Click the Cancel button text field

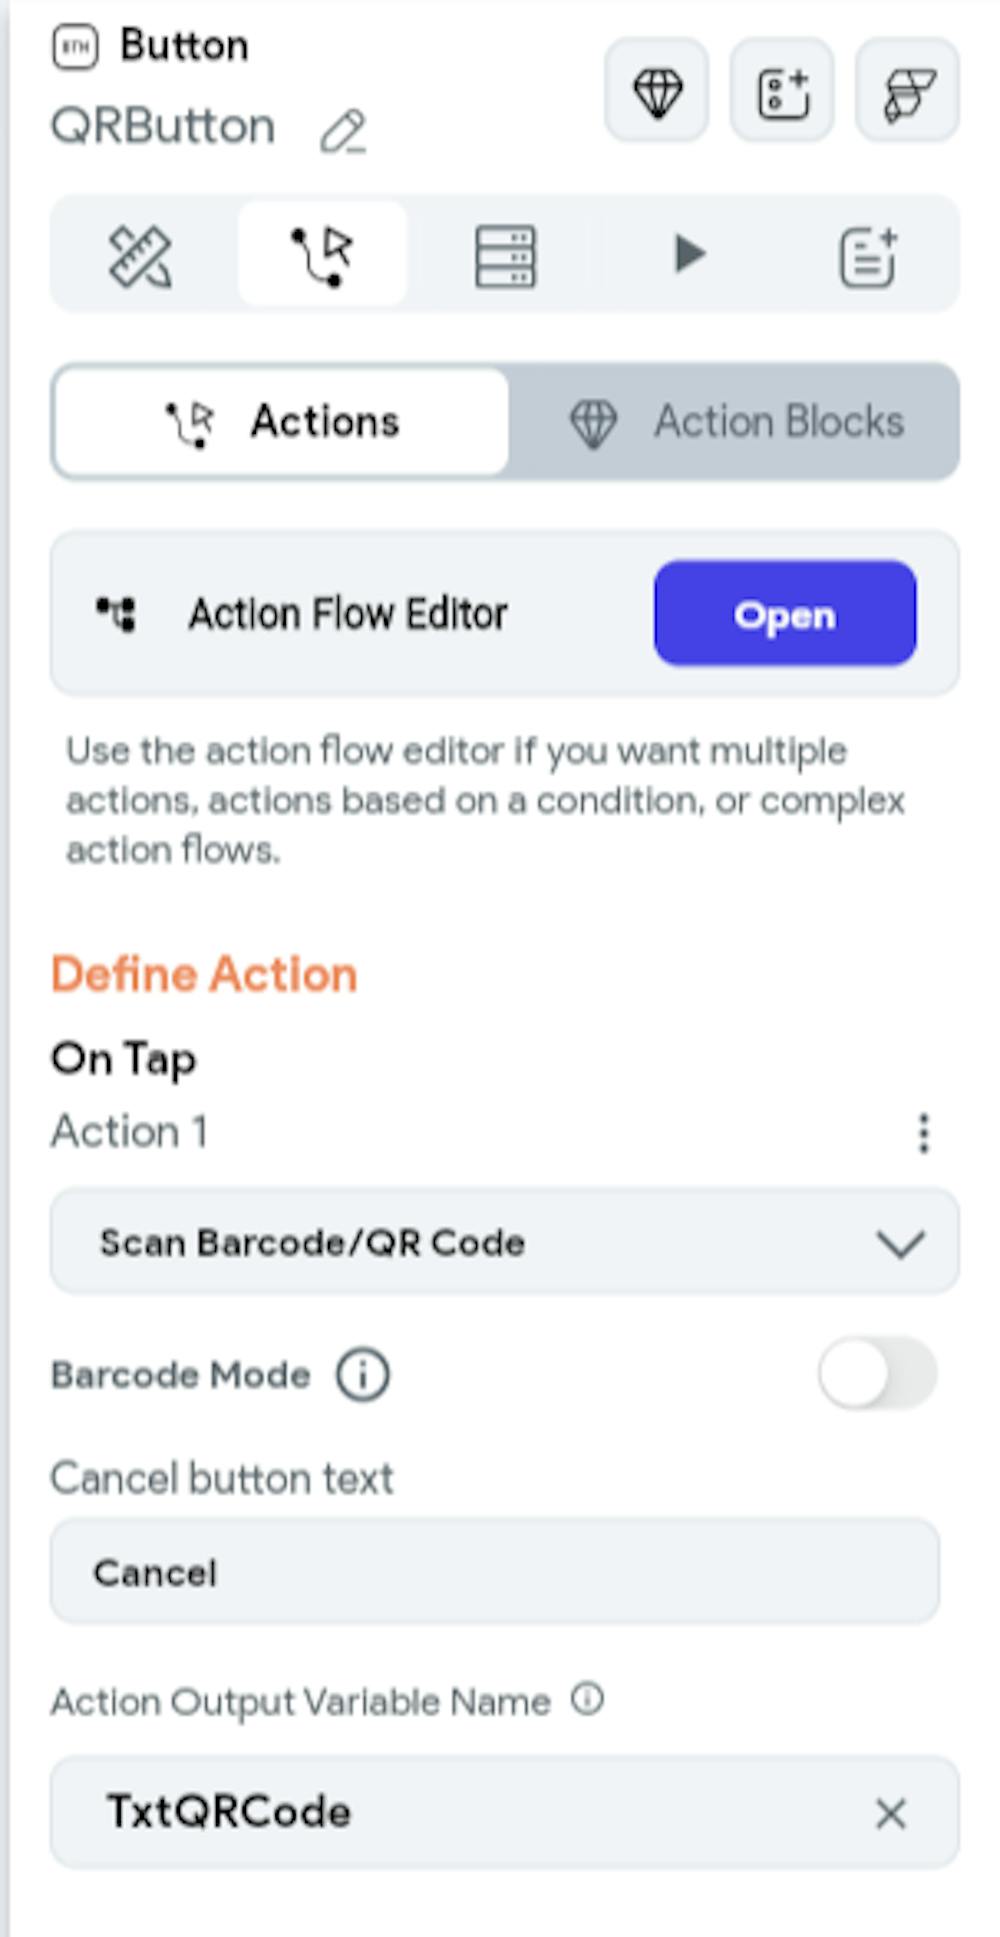[x=494, y=1572]
